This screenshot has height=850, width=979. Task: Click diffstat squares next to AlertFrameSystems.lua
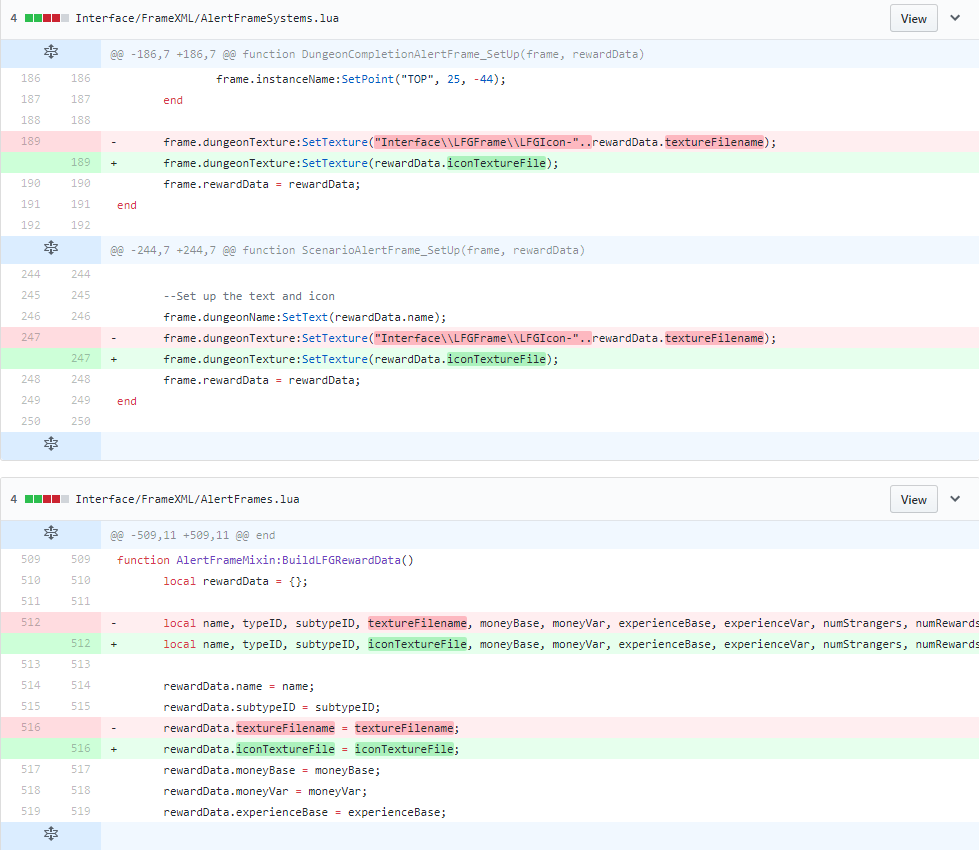coord(47,18)
